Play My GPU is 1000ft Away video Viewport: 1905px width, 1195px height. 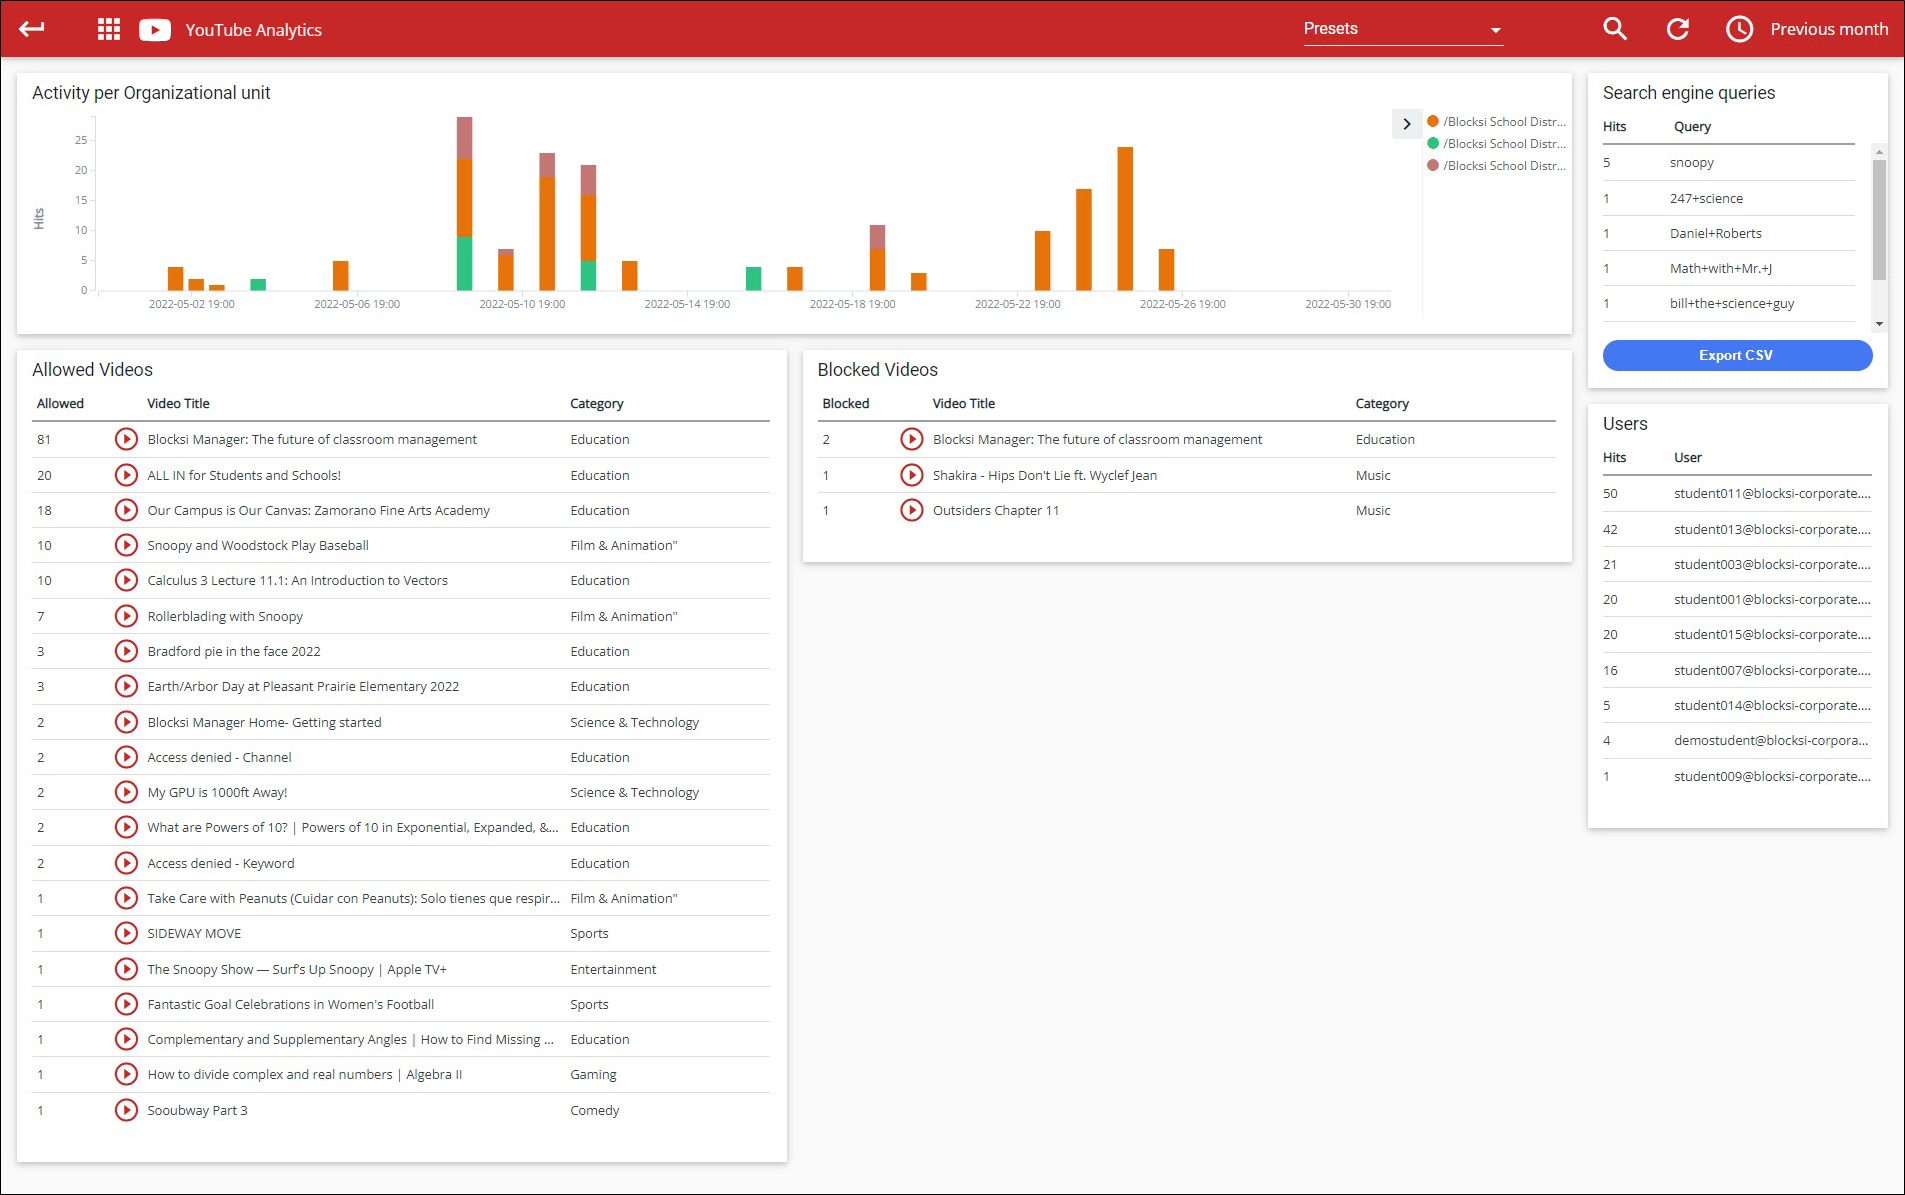click(126, 792)
